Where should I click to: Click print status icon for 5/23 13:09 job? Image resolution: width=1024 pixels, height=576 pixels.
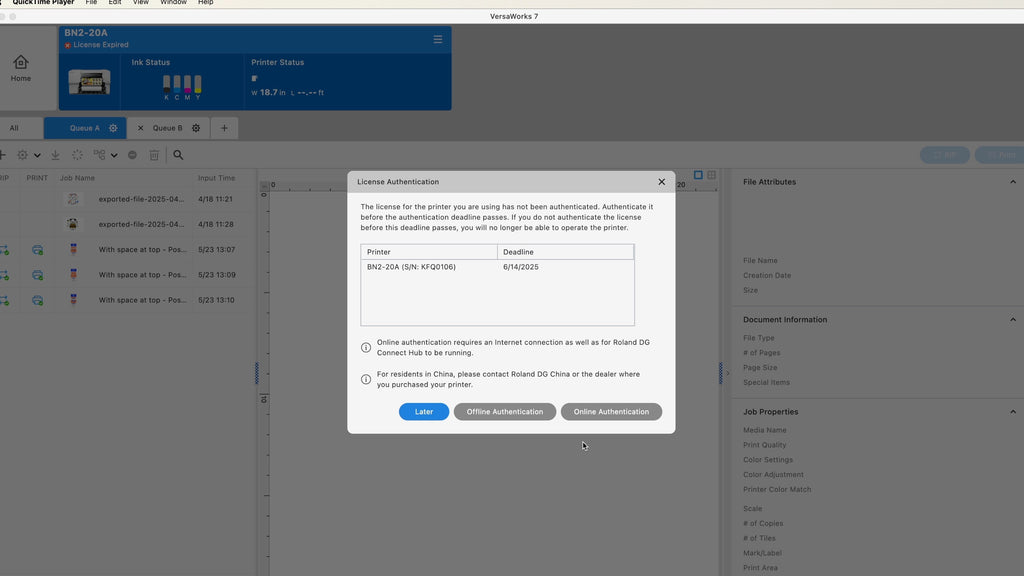[x=37, y=275]
